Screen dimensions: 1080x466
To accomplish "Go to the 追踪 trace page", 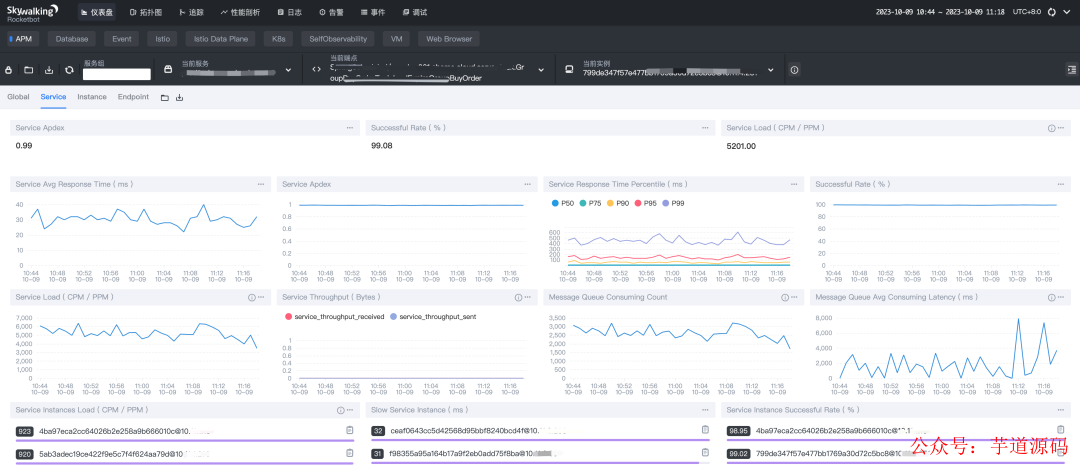I will (x=191, y=12).
